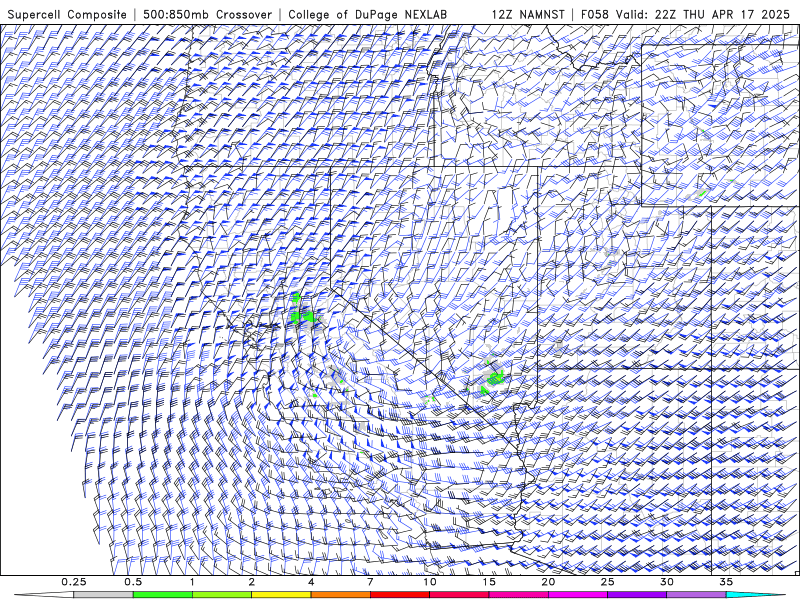Select the bright green legend segment between 0.5 and 1
800x600 pixels.
coord(163,595)
